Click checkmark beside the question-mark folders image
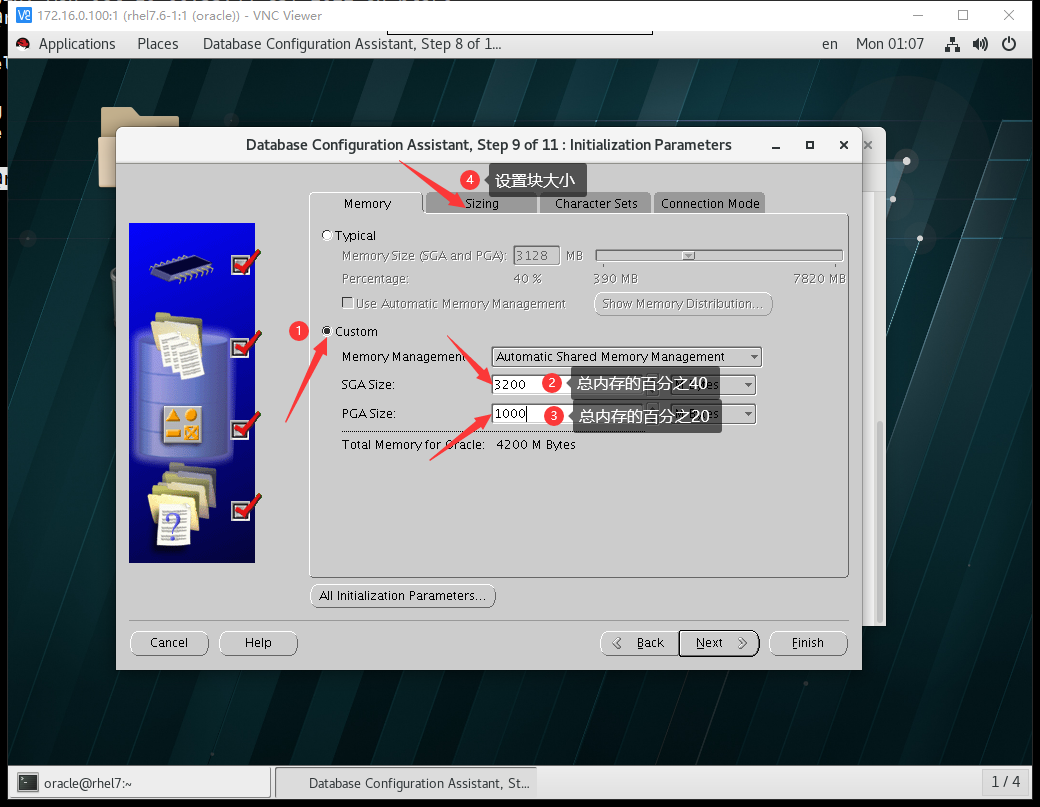The height and width of the screenshot is (807, 1040). coord(243,508)
